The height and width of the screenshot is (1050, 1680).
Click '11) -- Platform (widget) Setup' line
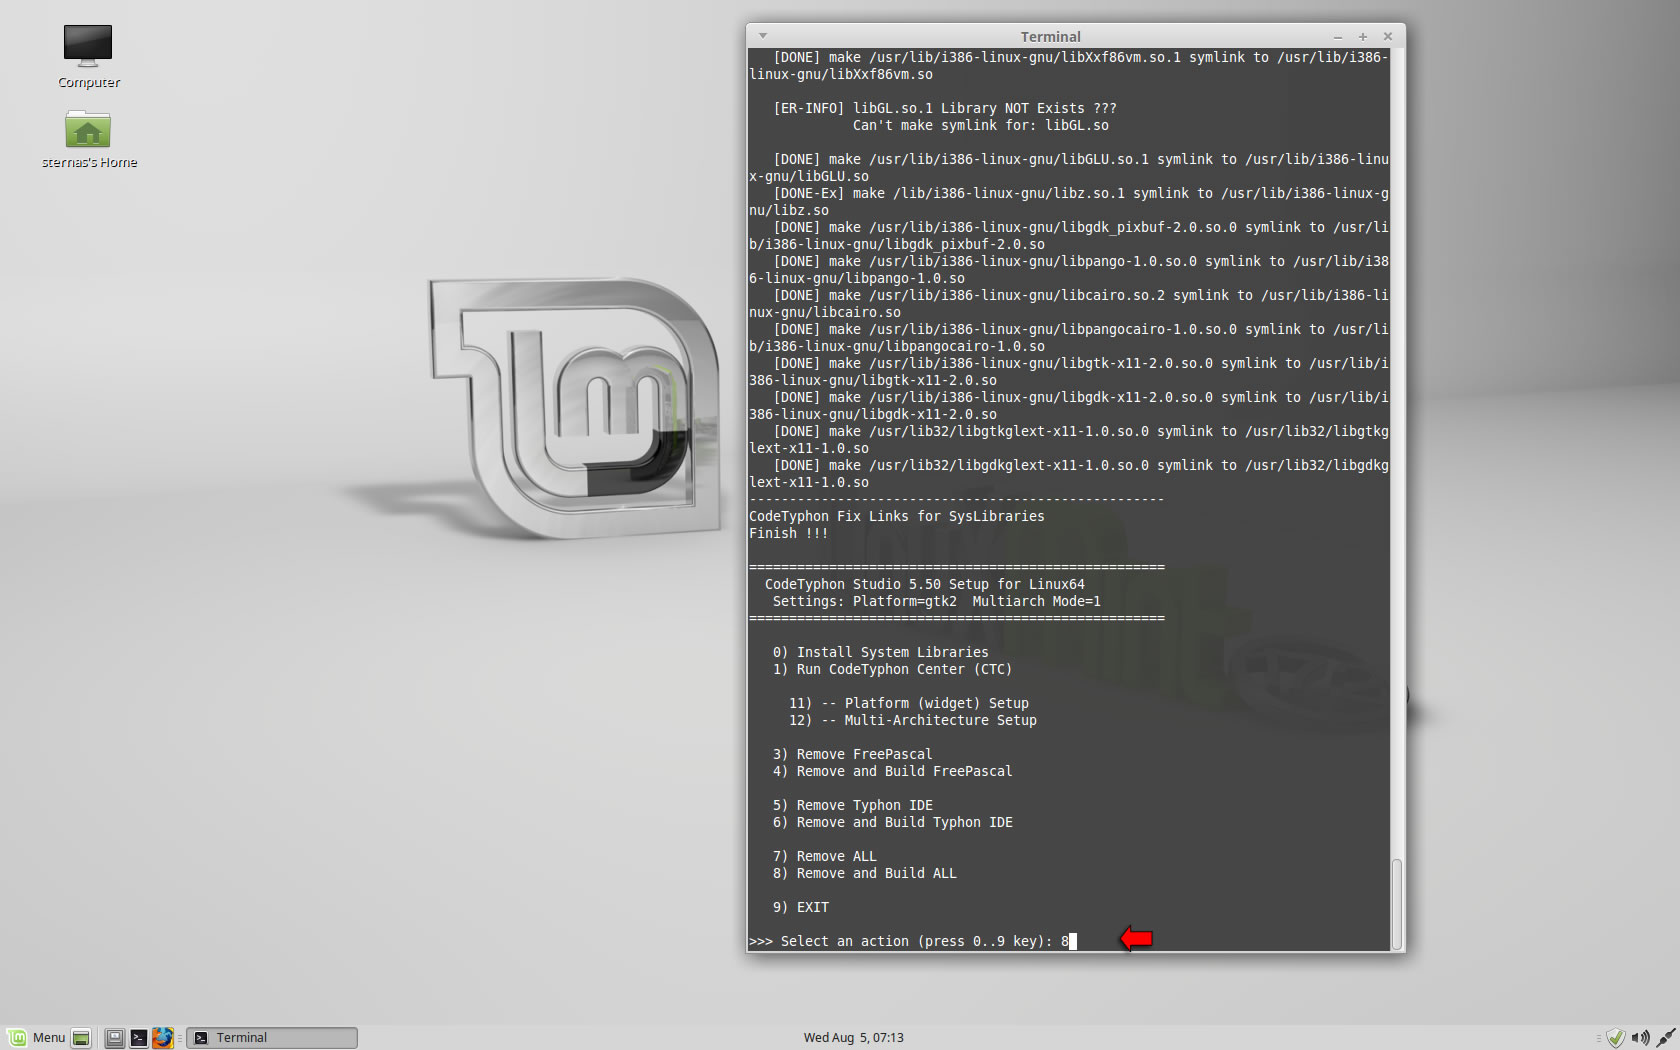(908, 703)
